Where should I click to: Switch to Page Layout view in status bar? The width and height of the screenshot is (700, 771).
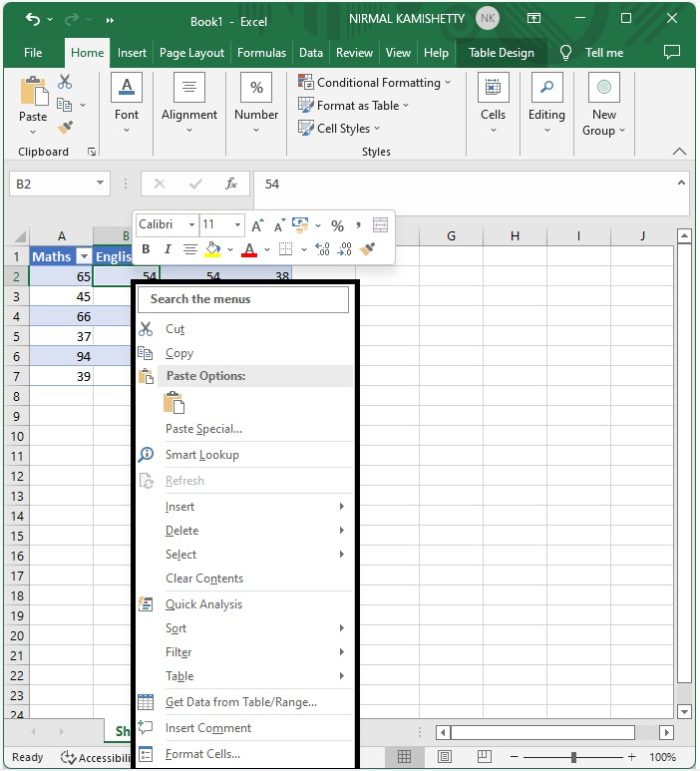click(x=444, y=756)
